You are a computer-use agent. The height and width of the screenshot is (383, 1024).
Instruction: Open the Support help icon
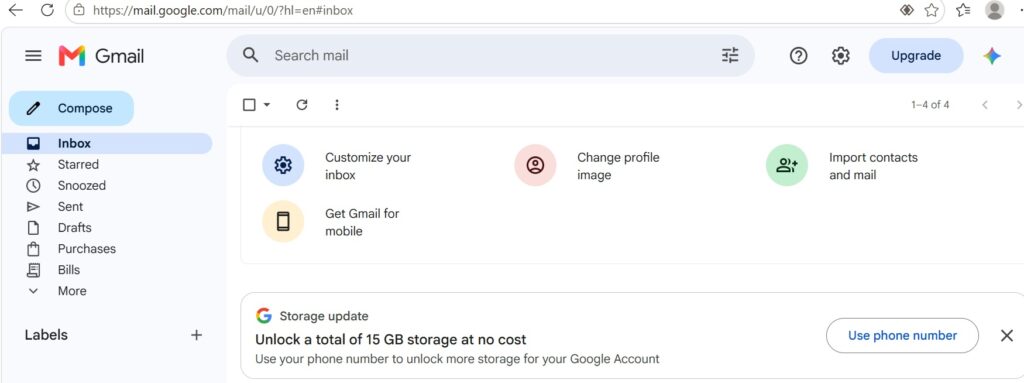point(798,56)
